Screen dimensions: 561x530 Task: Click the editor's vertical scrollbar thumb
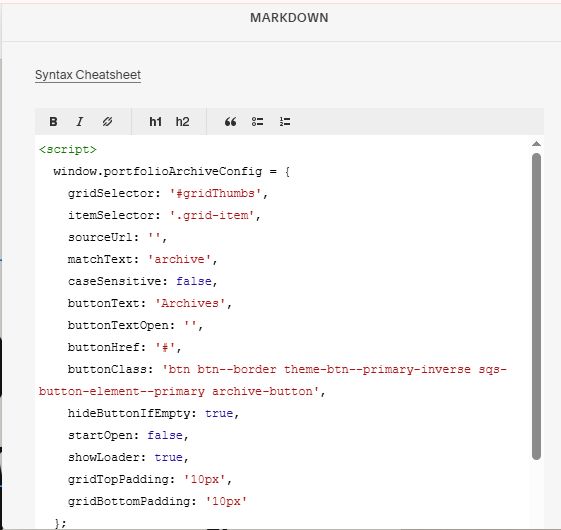point(536,306)
